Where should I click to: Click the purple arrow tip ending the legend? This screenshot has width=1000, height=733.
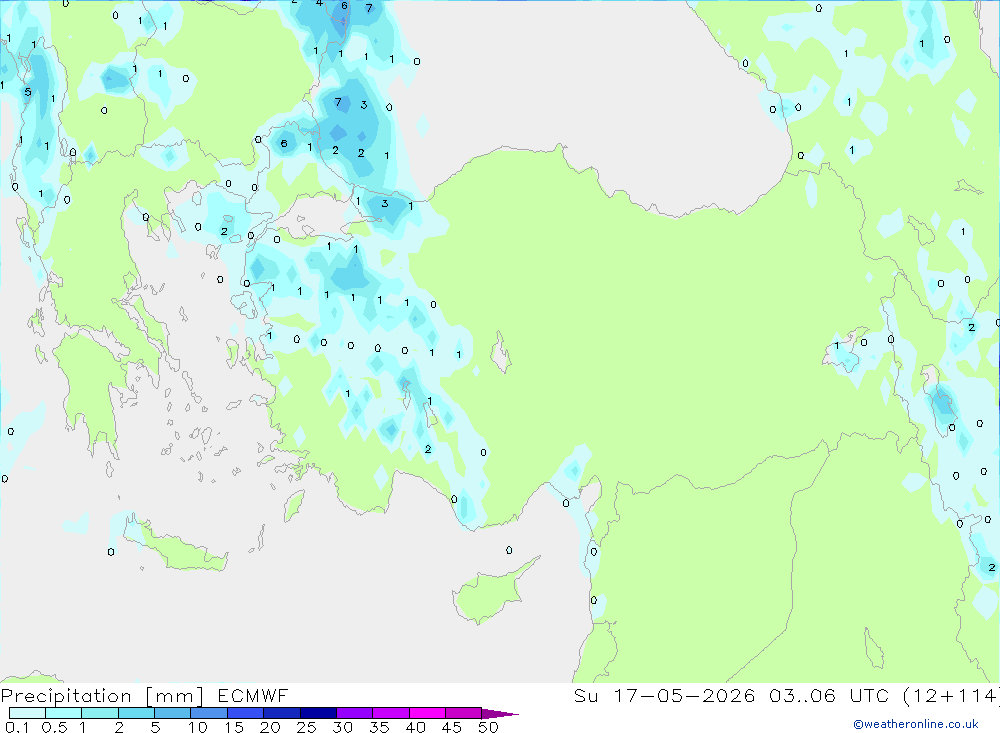(499, 714)
